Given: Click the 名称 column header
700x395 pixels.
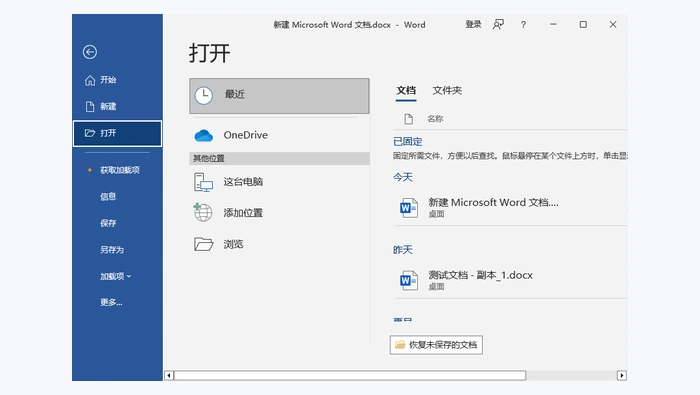Looking at the screenshot, I should [x=435, y=119].
